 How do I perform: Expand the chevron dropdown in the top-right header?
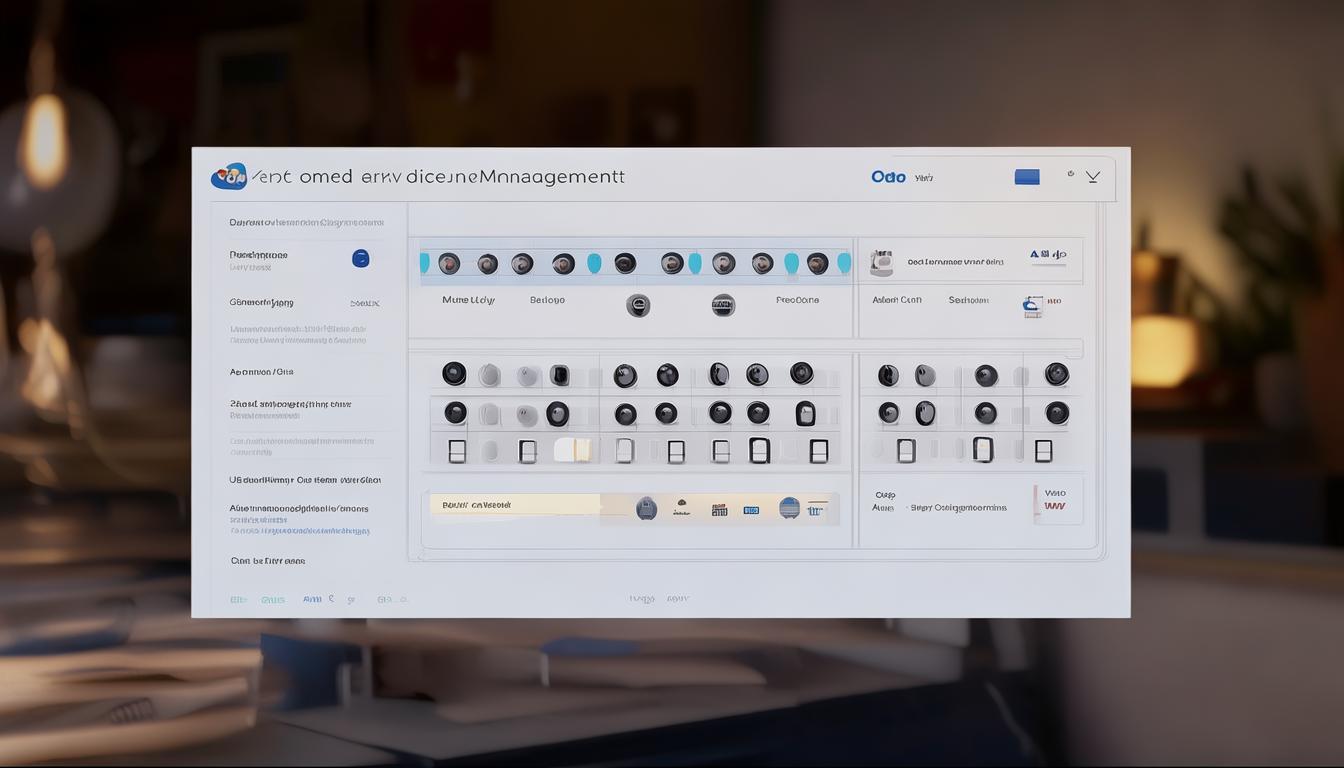(x=1093, y=177)
